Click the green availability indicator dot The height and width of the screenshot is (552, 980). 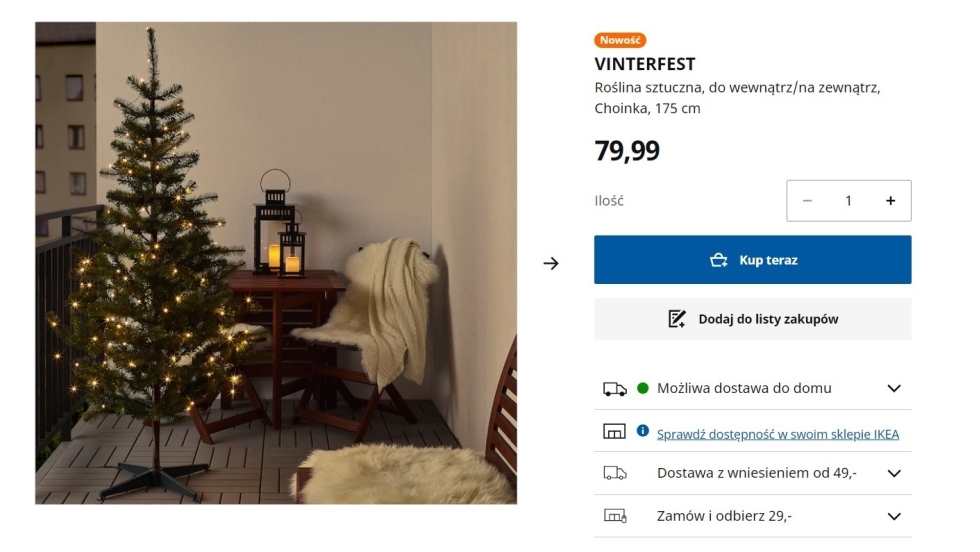643,388
